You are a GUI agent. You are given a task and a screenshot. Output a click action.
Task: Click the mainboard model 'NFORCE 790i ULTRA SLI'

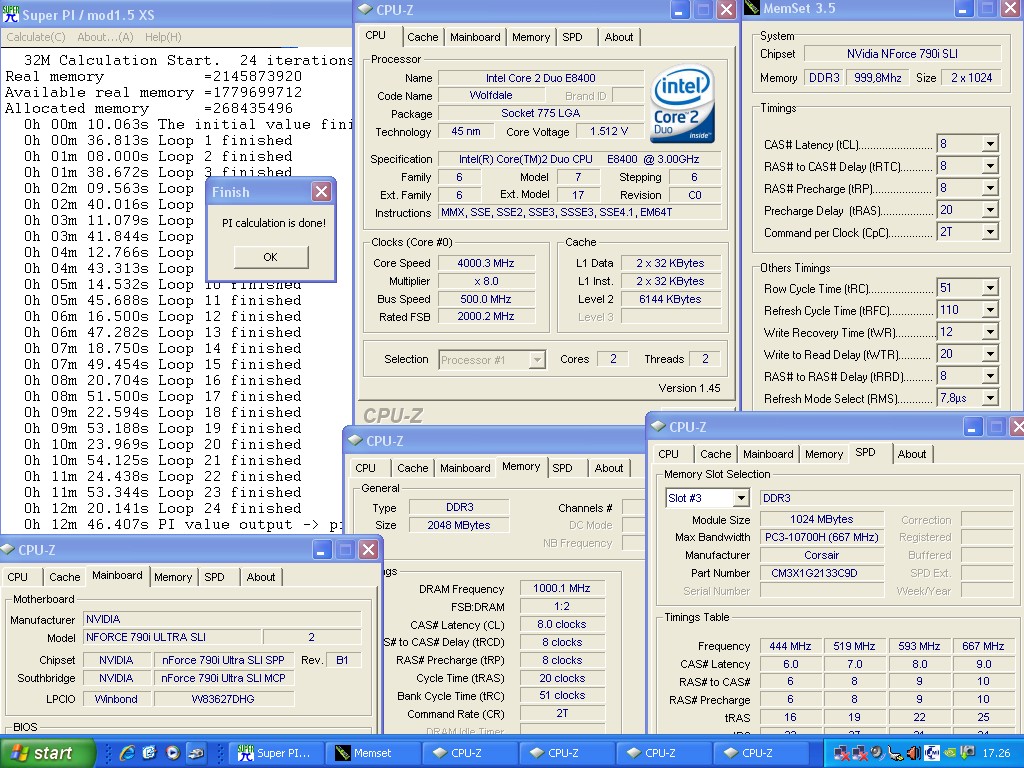tap(172, 637)
